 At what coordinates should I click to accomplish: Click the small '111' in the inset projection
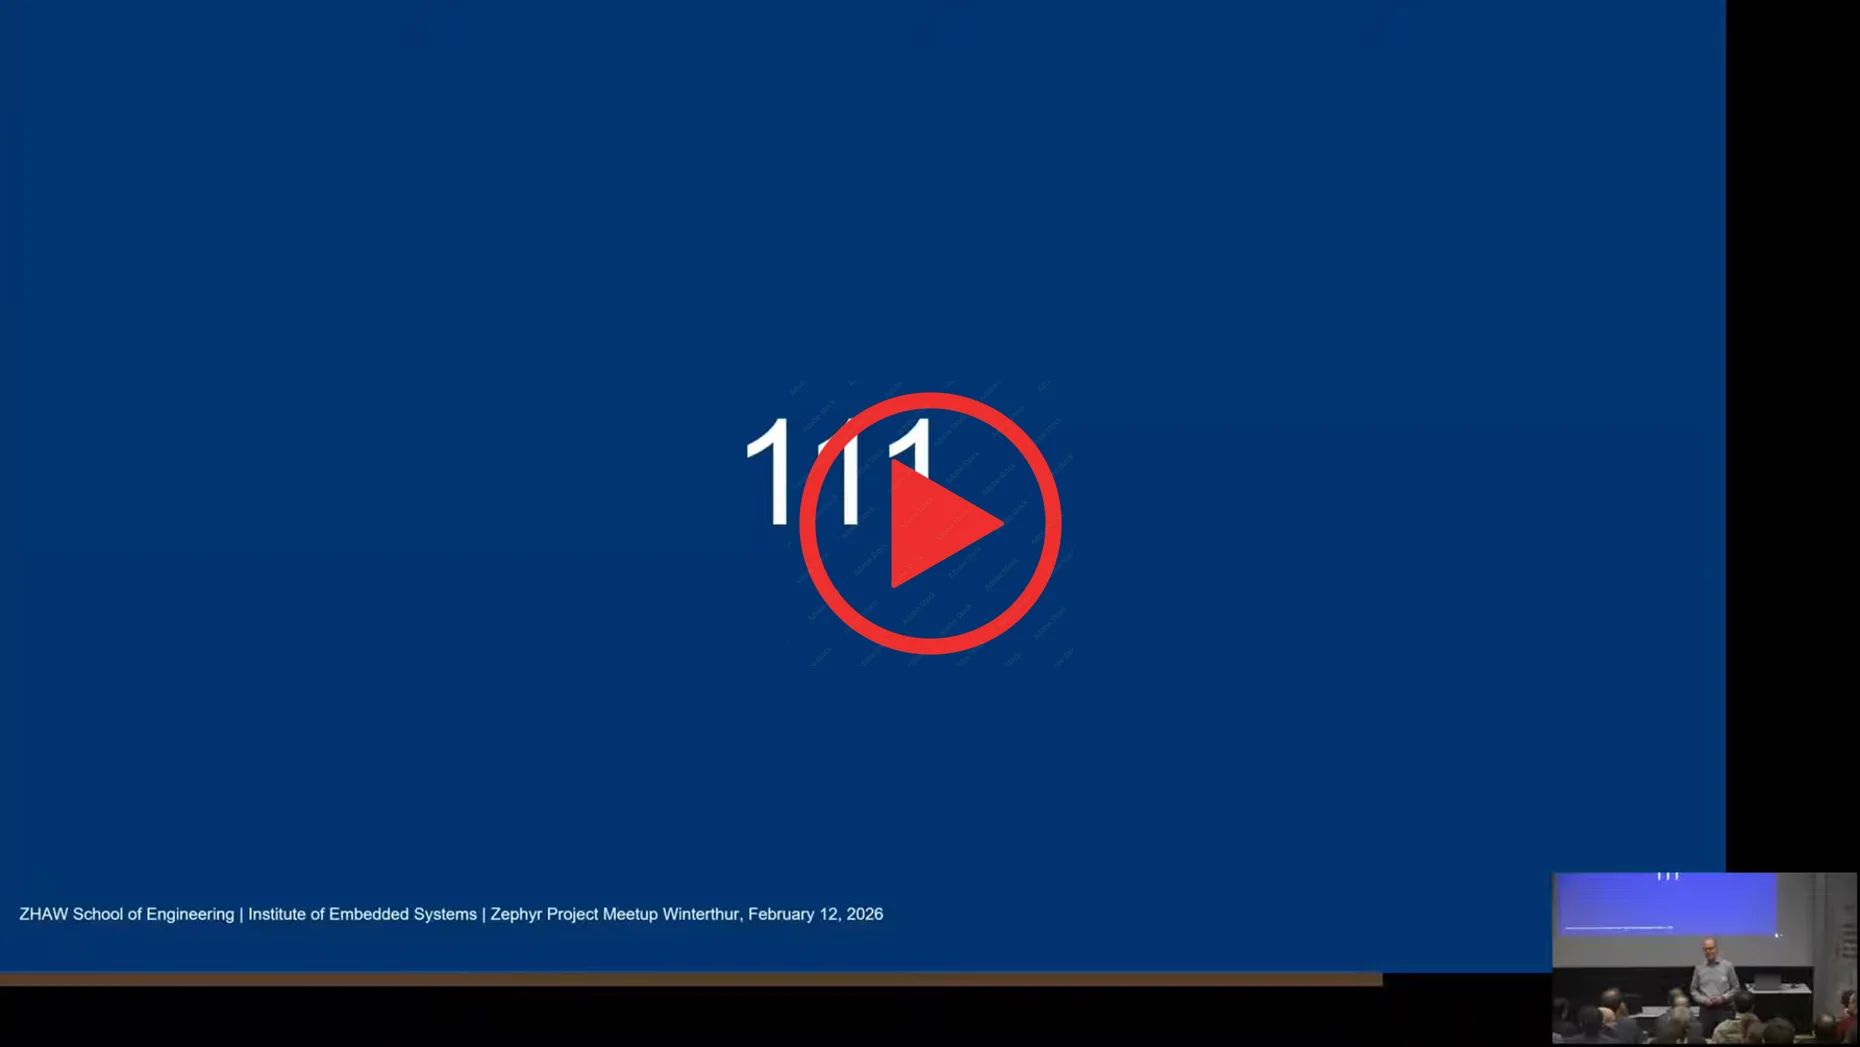[1667, 876]
